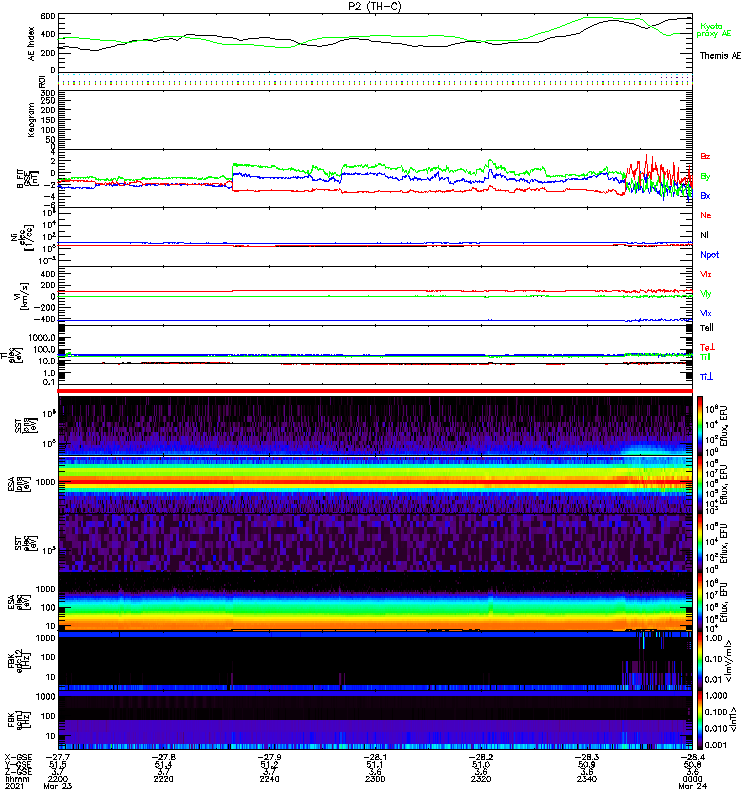Click the "B_FIT" magnetic field axis label

pos(29,178)
